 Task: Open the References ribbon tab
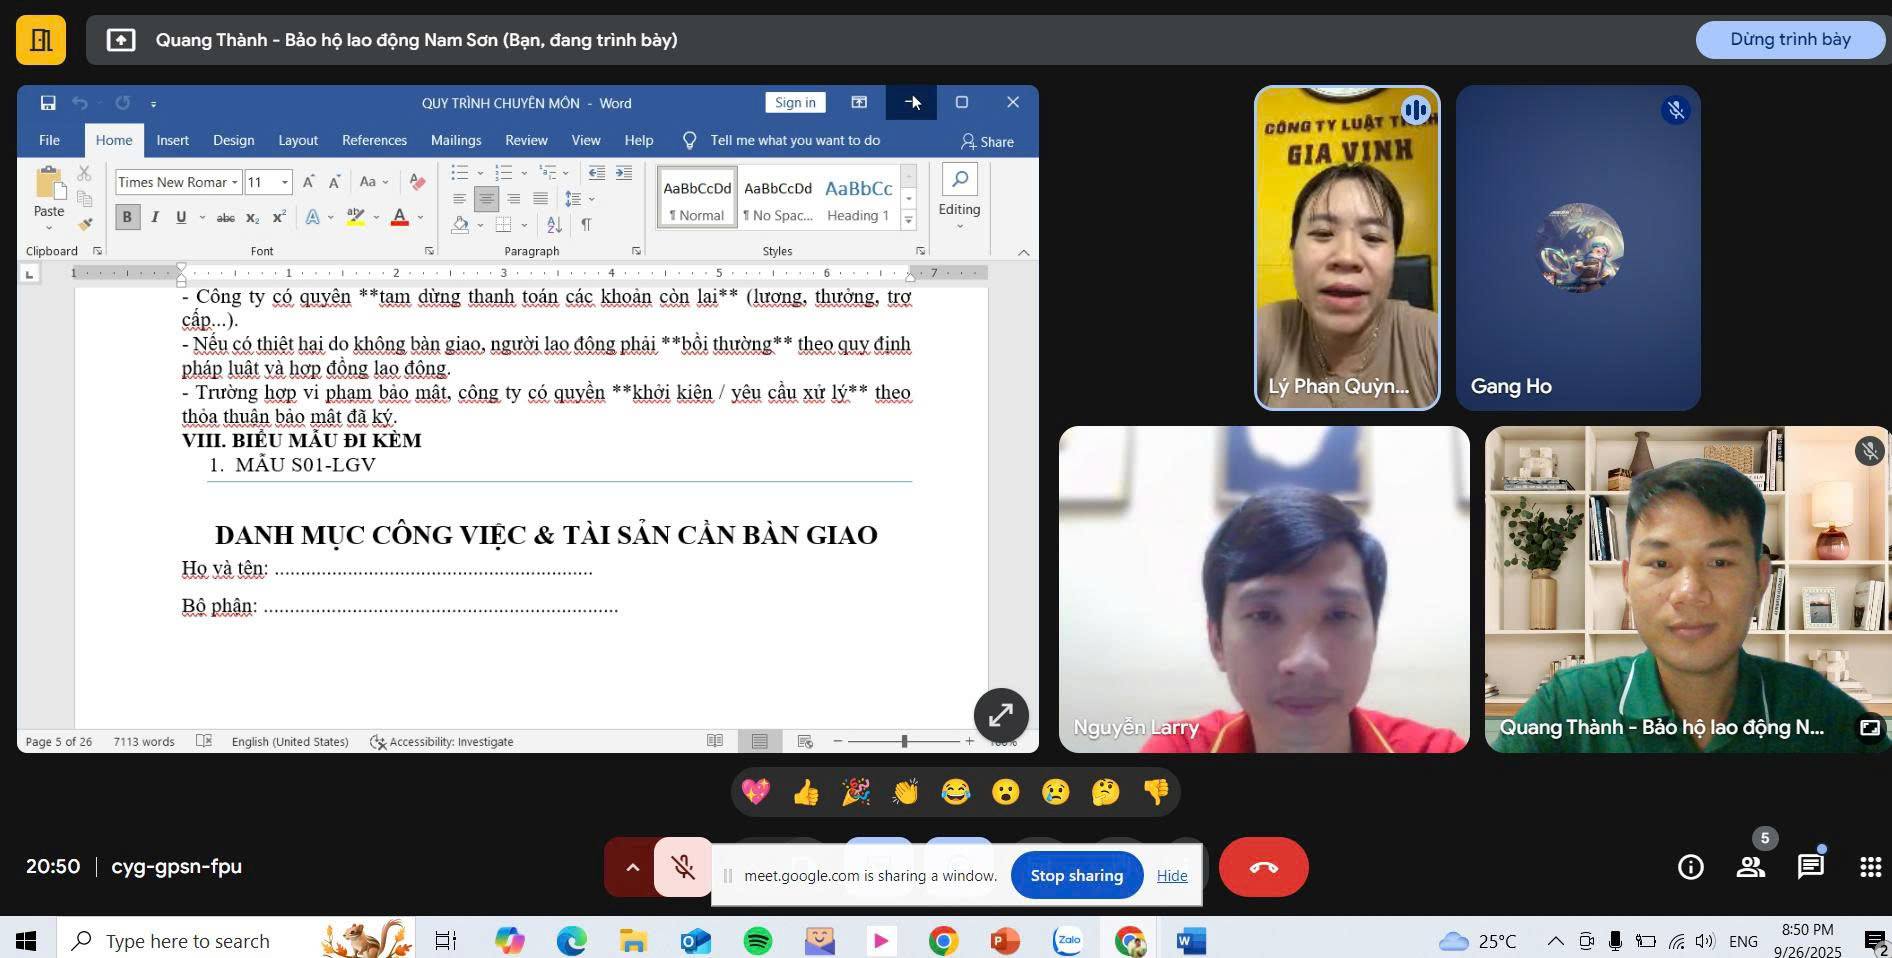click(374, 140)
